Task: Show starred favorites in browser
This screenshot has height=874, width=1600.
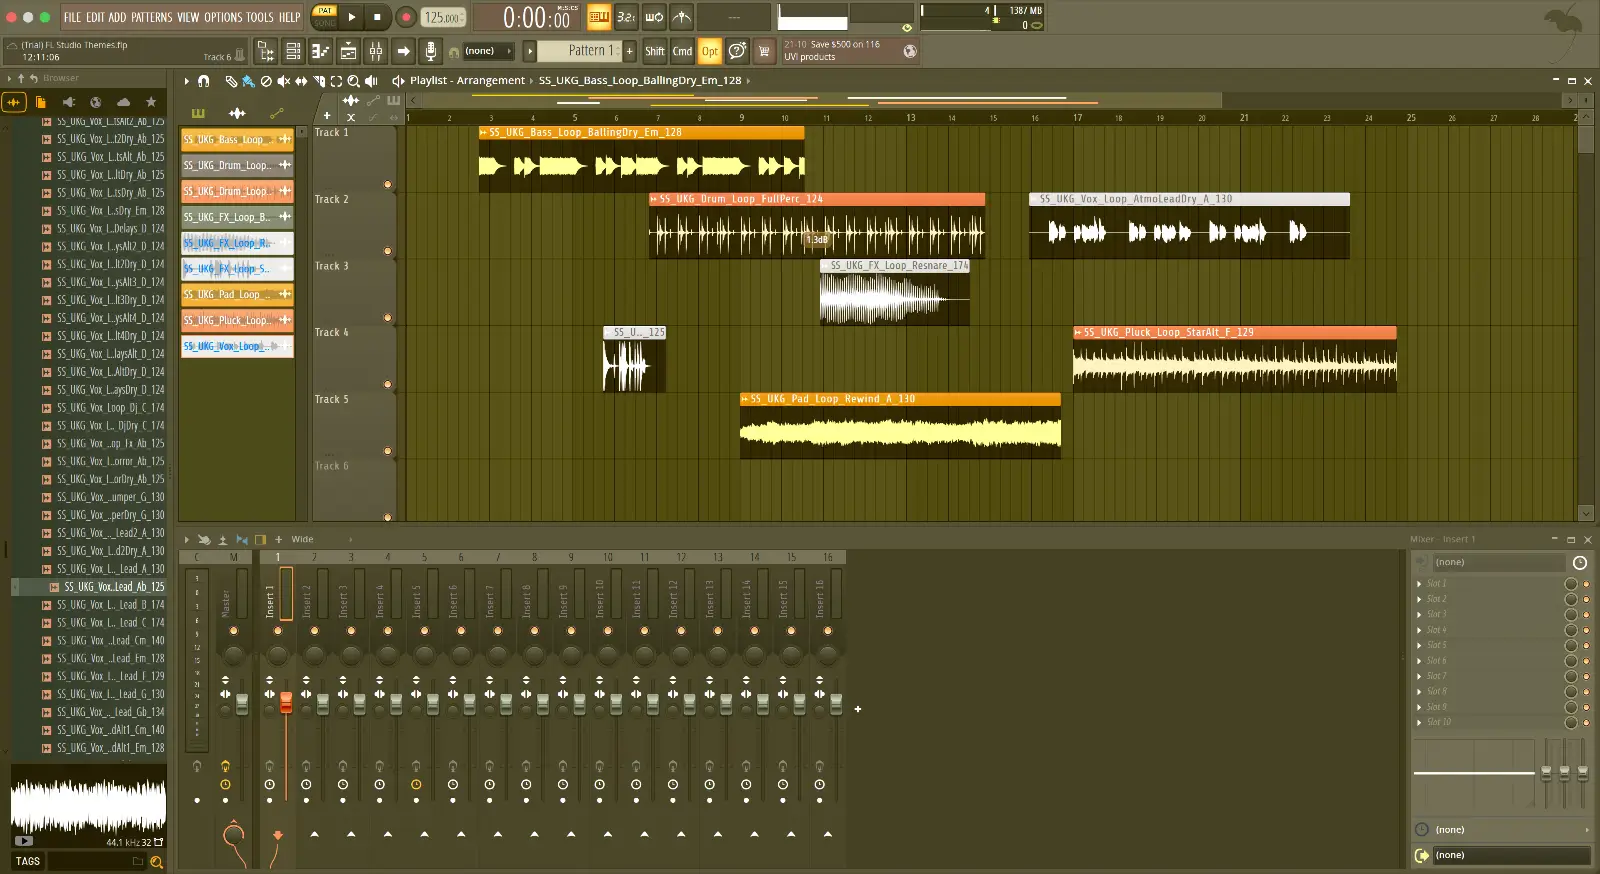Action: click(x=151, y=102)
